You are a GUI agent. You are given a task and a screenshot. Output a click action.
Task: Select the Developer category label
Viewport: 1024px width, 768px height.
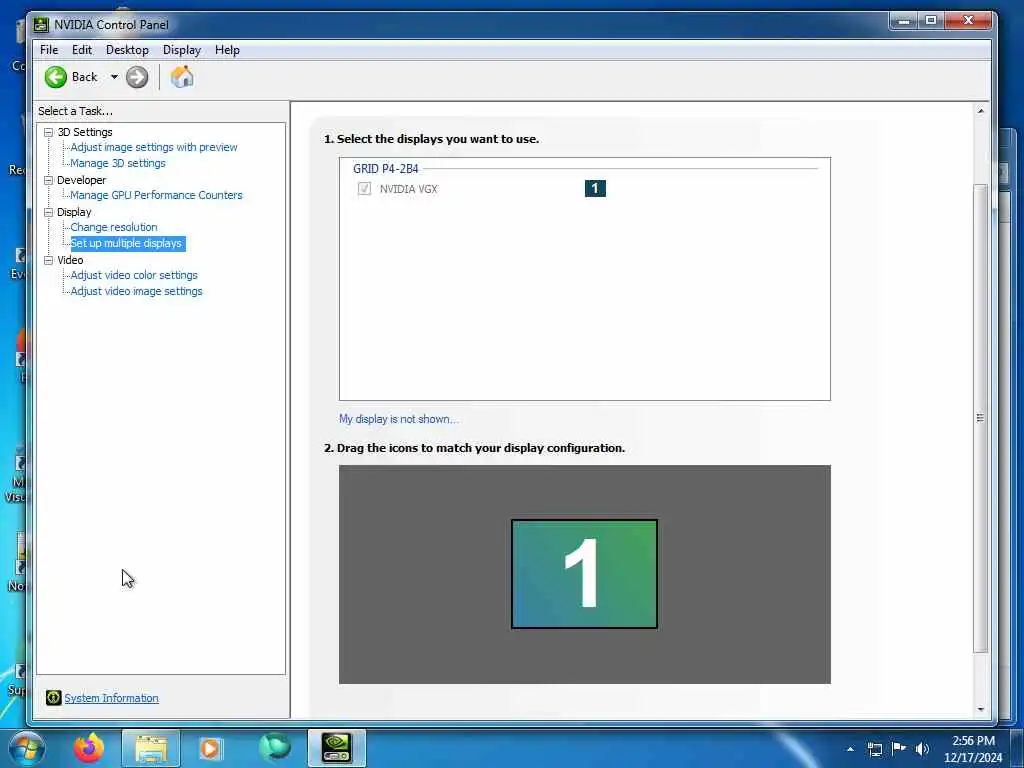81,180
